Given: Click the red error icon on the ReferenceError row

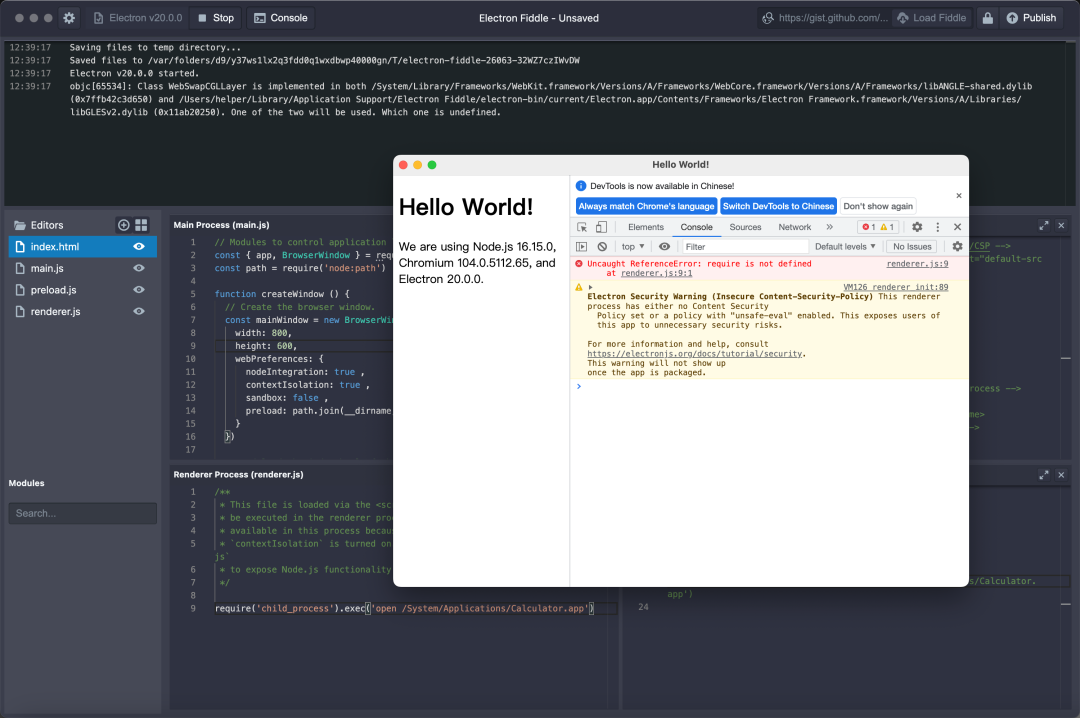Looking at the screenshot, I should tap(579, 264).
